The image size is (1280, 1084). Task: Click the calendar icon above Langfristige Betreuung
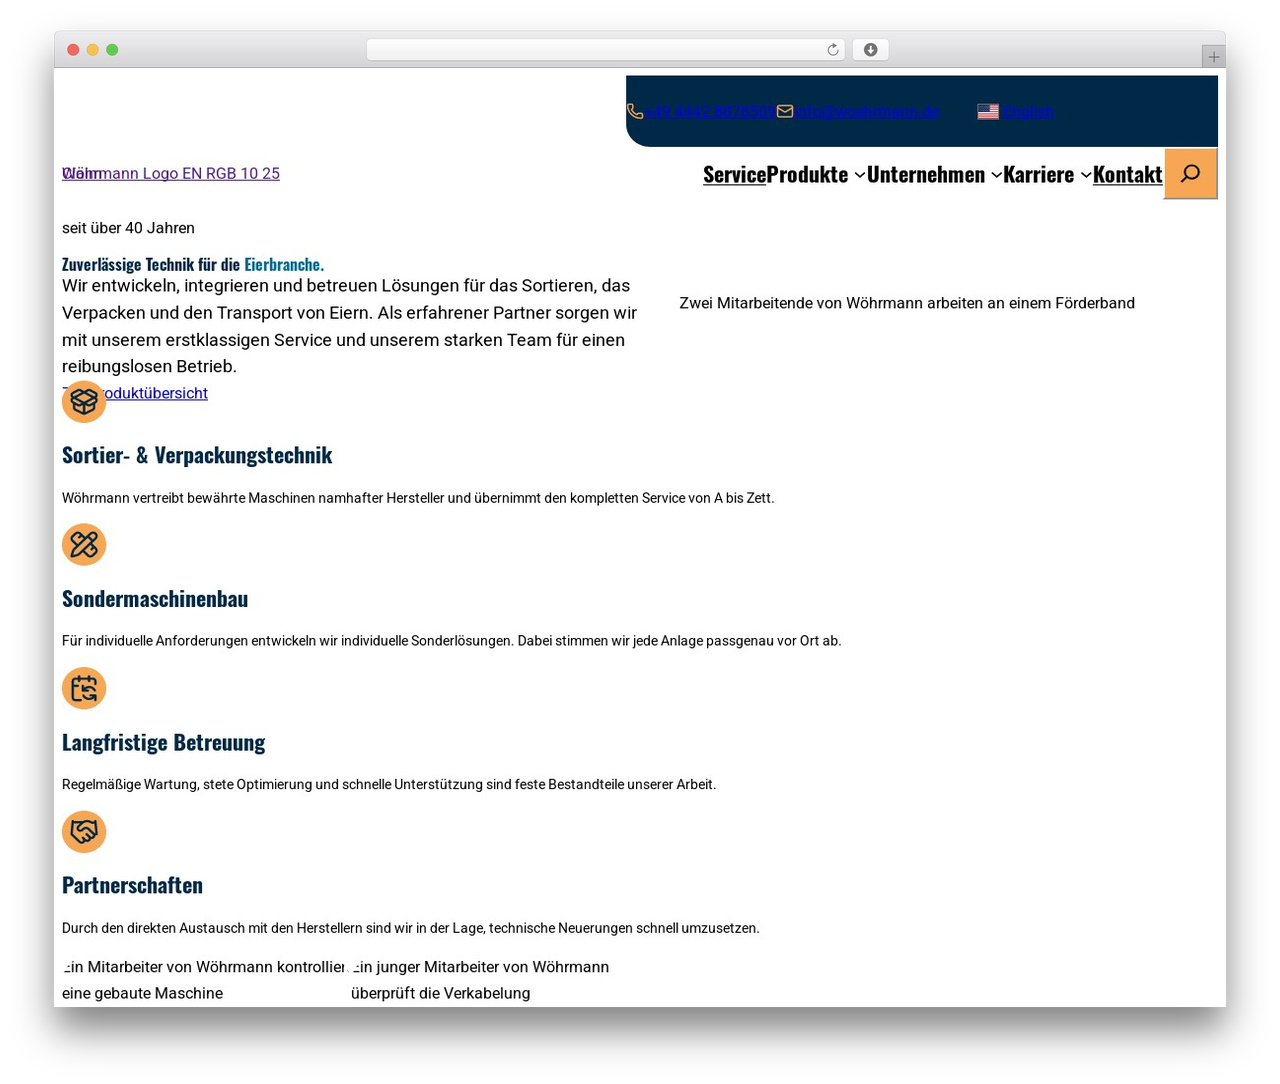(84, 688)
